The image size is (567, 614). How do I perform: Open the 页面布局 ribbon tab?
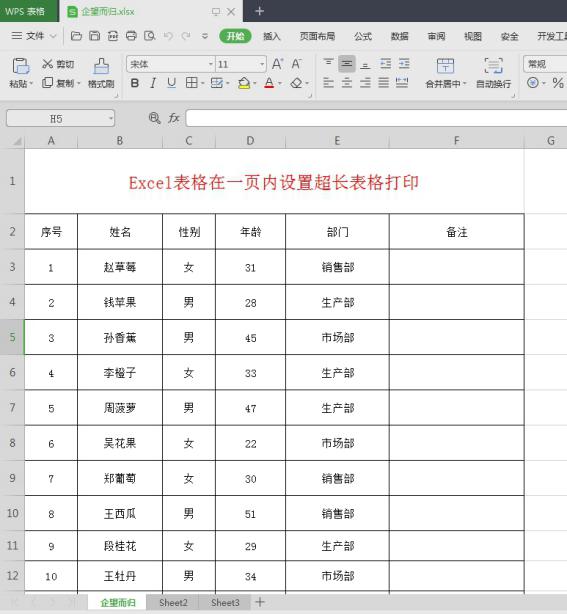pyautogui.click(x=317, y=36)
